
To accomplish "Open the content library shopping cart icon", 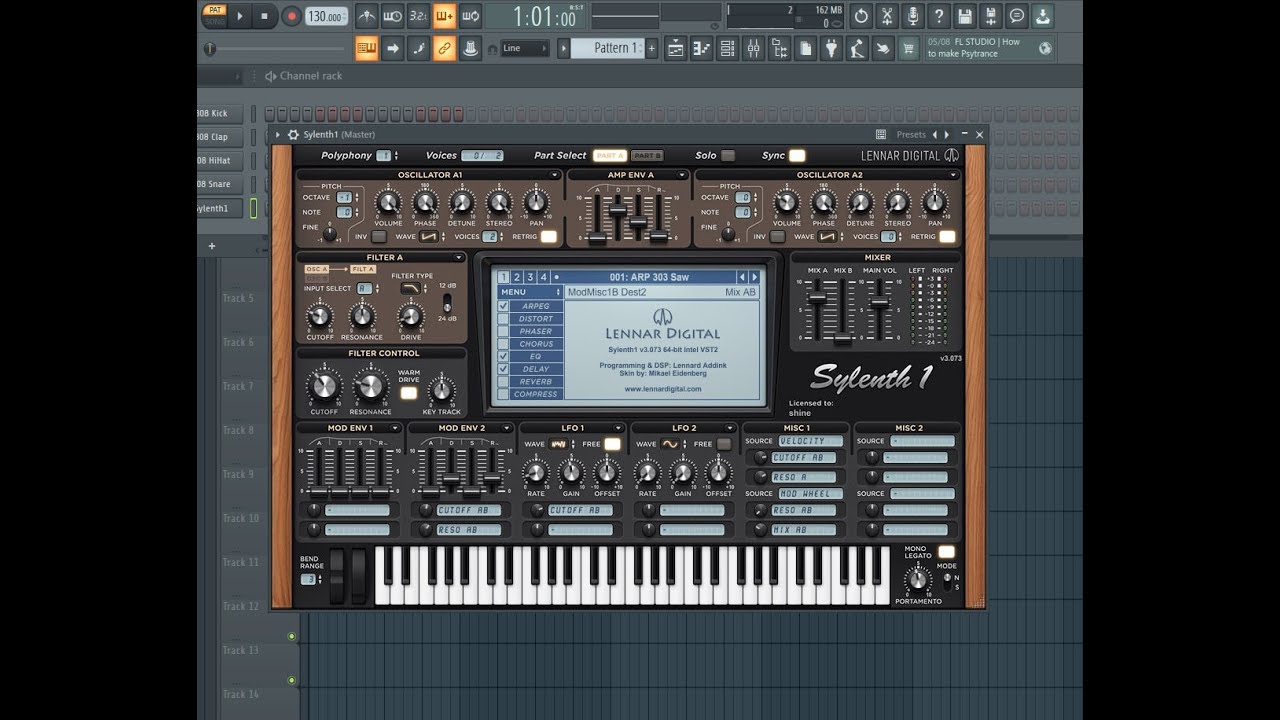I will pos(909,48).
